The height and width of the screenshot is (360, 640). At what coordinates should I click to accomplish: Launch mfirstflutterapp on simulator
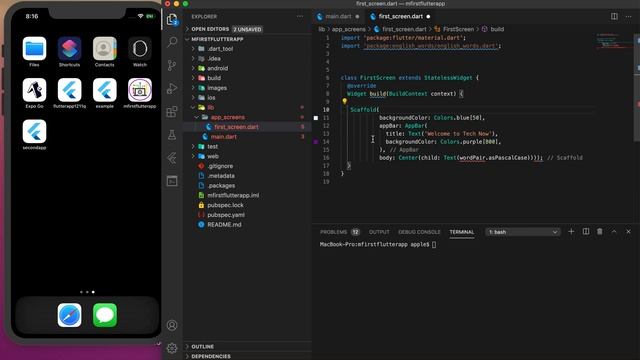(x=140, y=93)
